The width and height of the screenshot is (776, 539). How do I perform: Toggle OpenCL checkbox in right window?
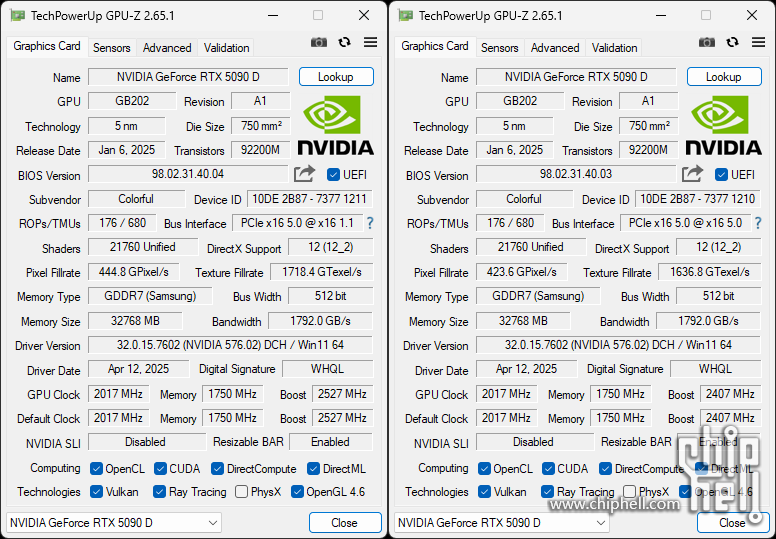click(x=485, y=468)
